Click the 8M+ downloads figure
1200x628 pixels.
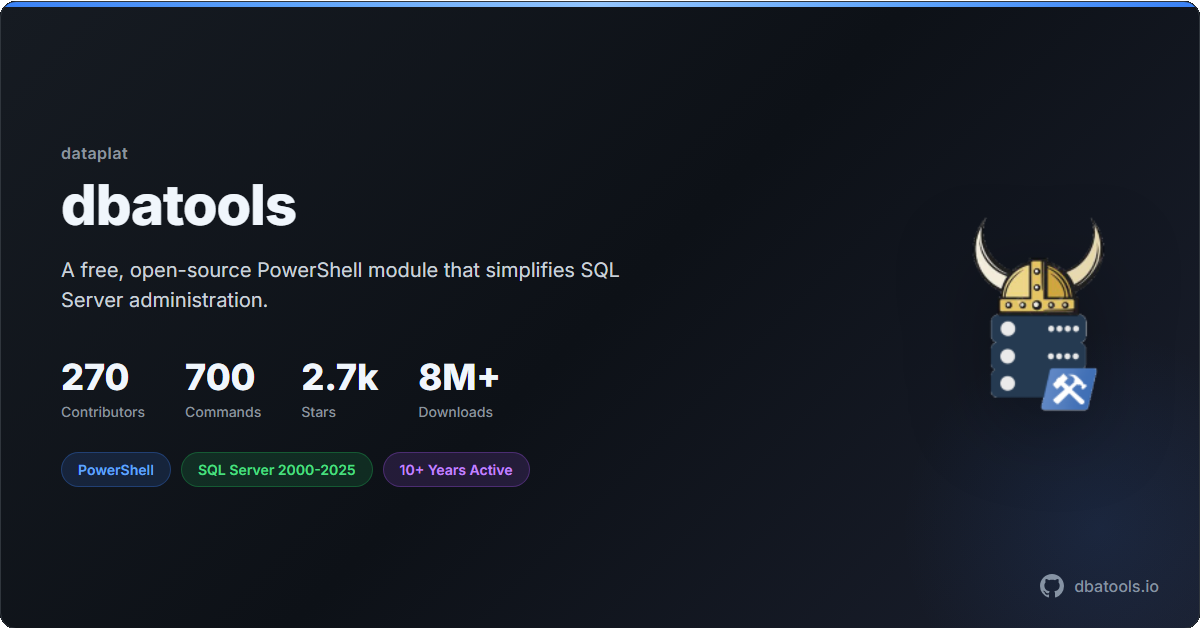click(458, 377)
